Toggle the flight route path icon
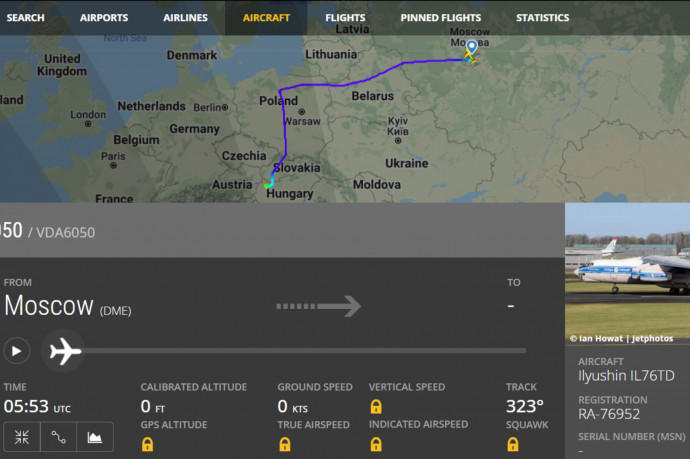690x459 pixels. (58, 437)
